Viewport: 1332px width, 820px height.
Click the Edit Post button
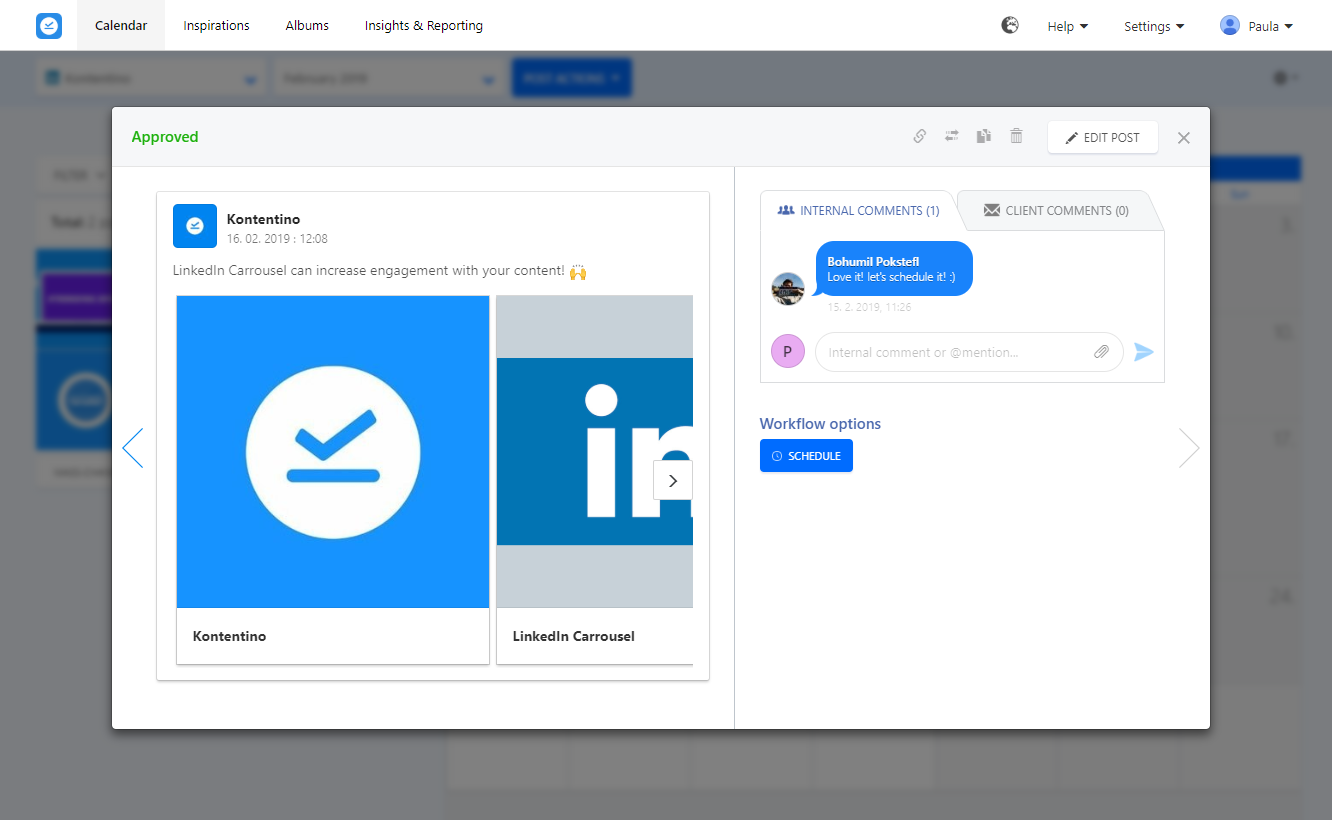coord(1102,137)
